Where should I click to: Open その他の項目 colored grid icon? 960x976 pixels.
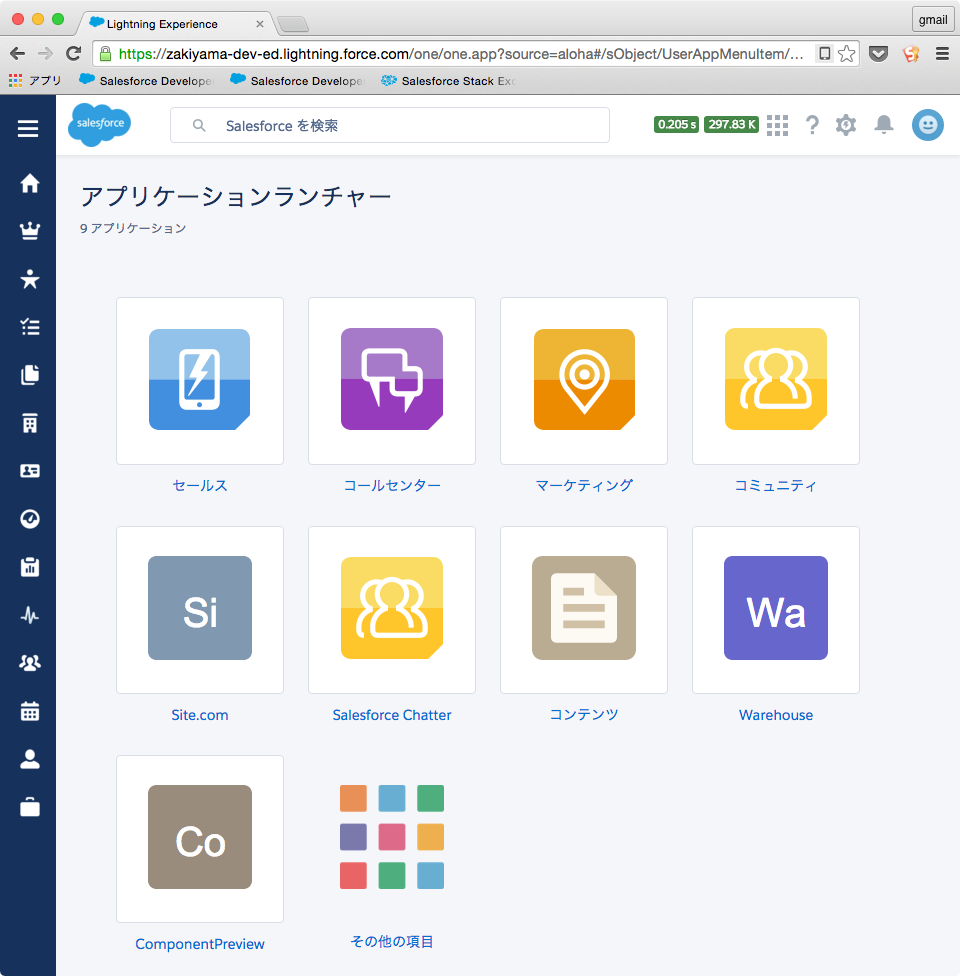click(x=392, y=837)
